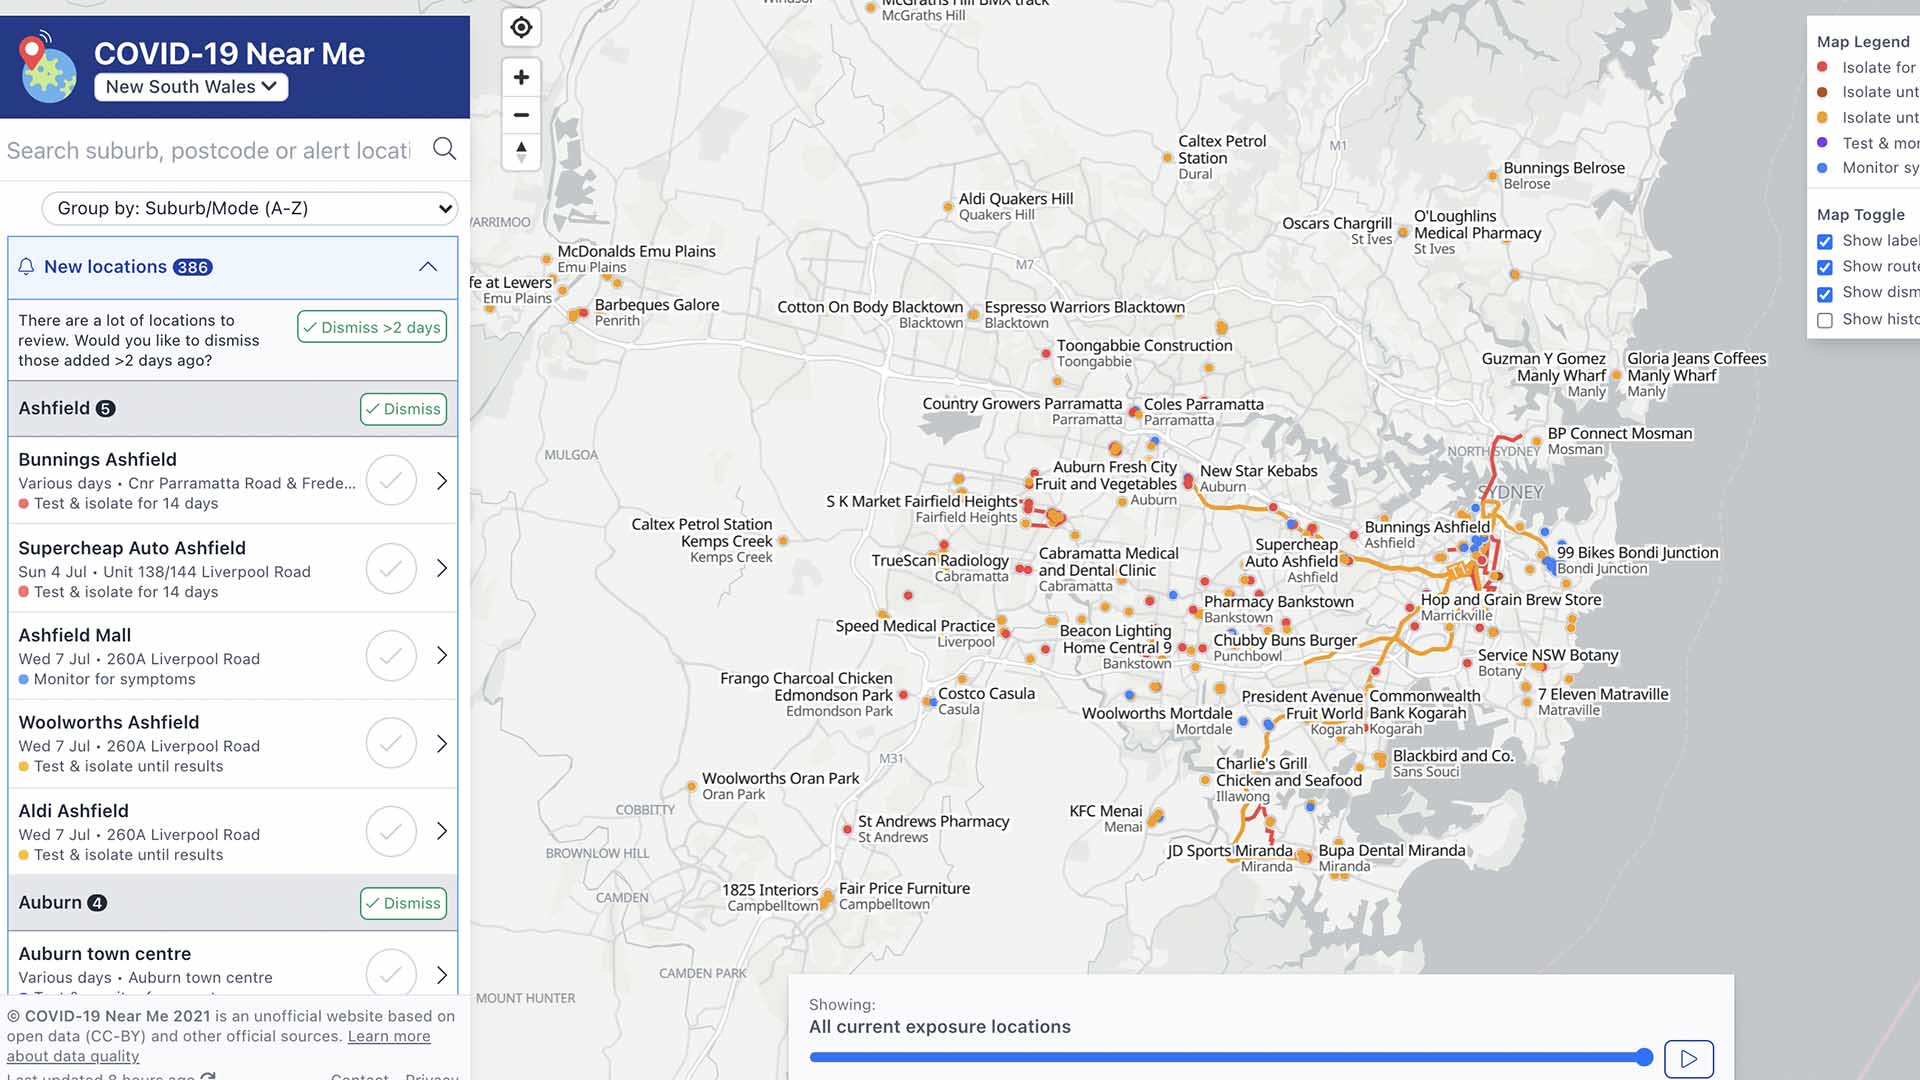
Task: Click the COVID-19 Near Me title
Action: pos(229,53)
